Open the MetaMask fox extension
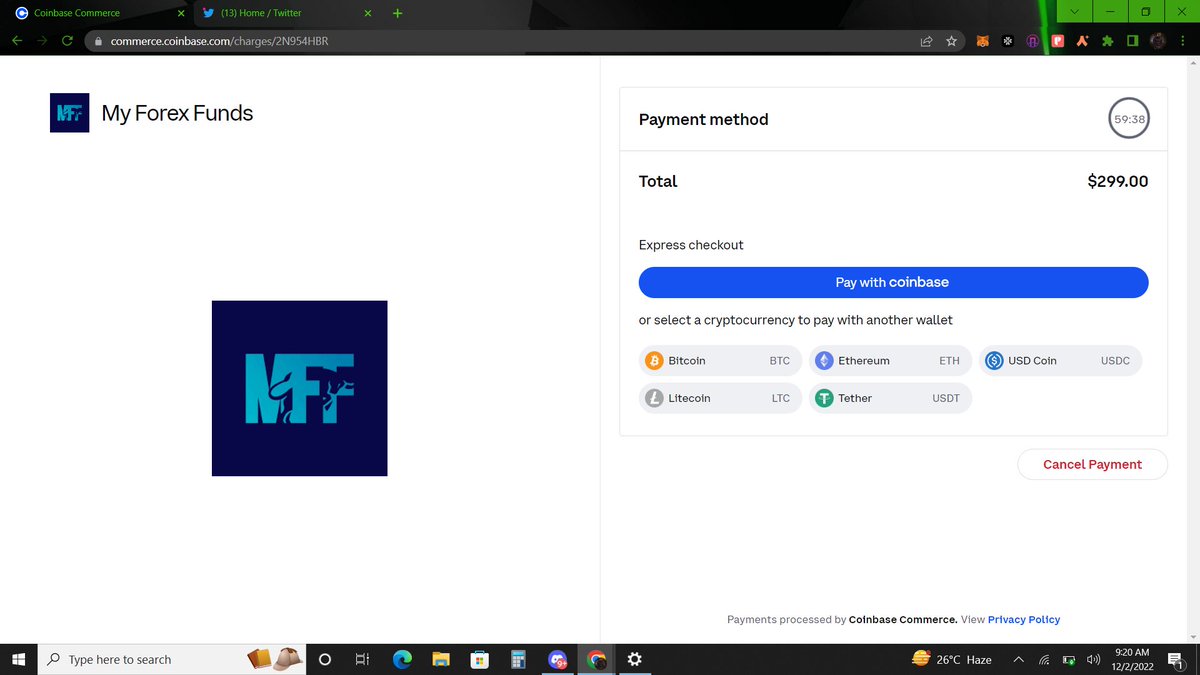Viewport: 1200px width, 675px height. [x=984, y=41]
